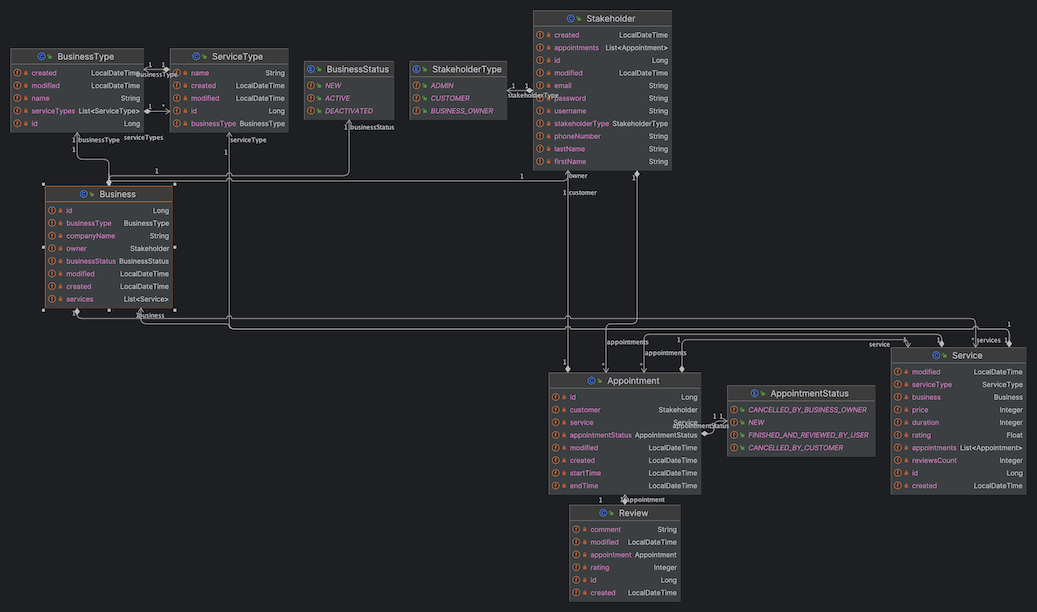Screen dimensions: 1037x612
Task: Click the field icon beside phoneNumber in Stakeholder
Action: [x=540, y=136]
